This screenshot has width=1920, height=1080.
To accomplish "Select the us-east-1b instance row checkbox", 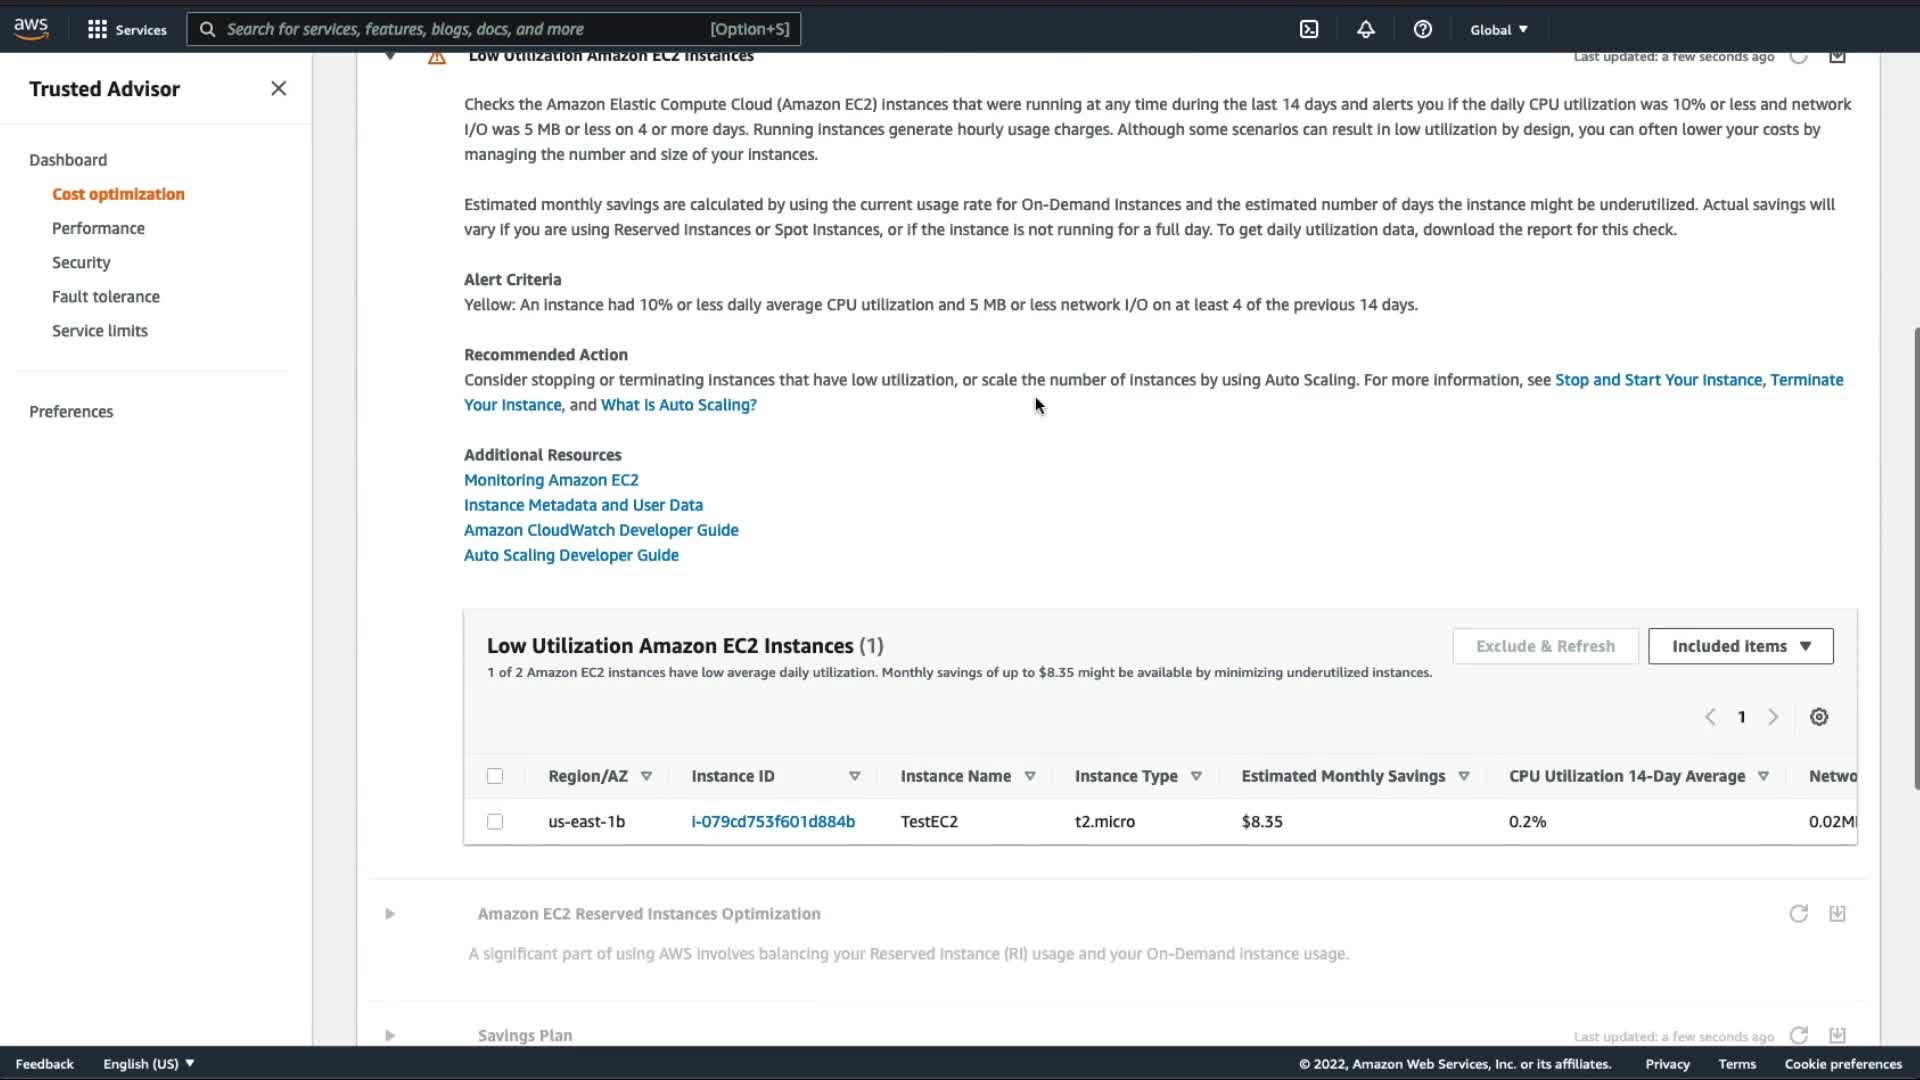I will click(x=495, y=822).
